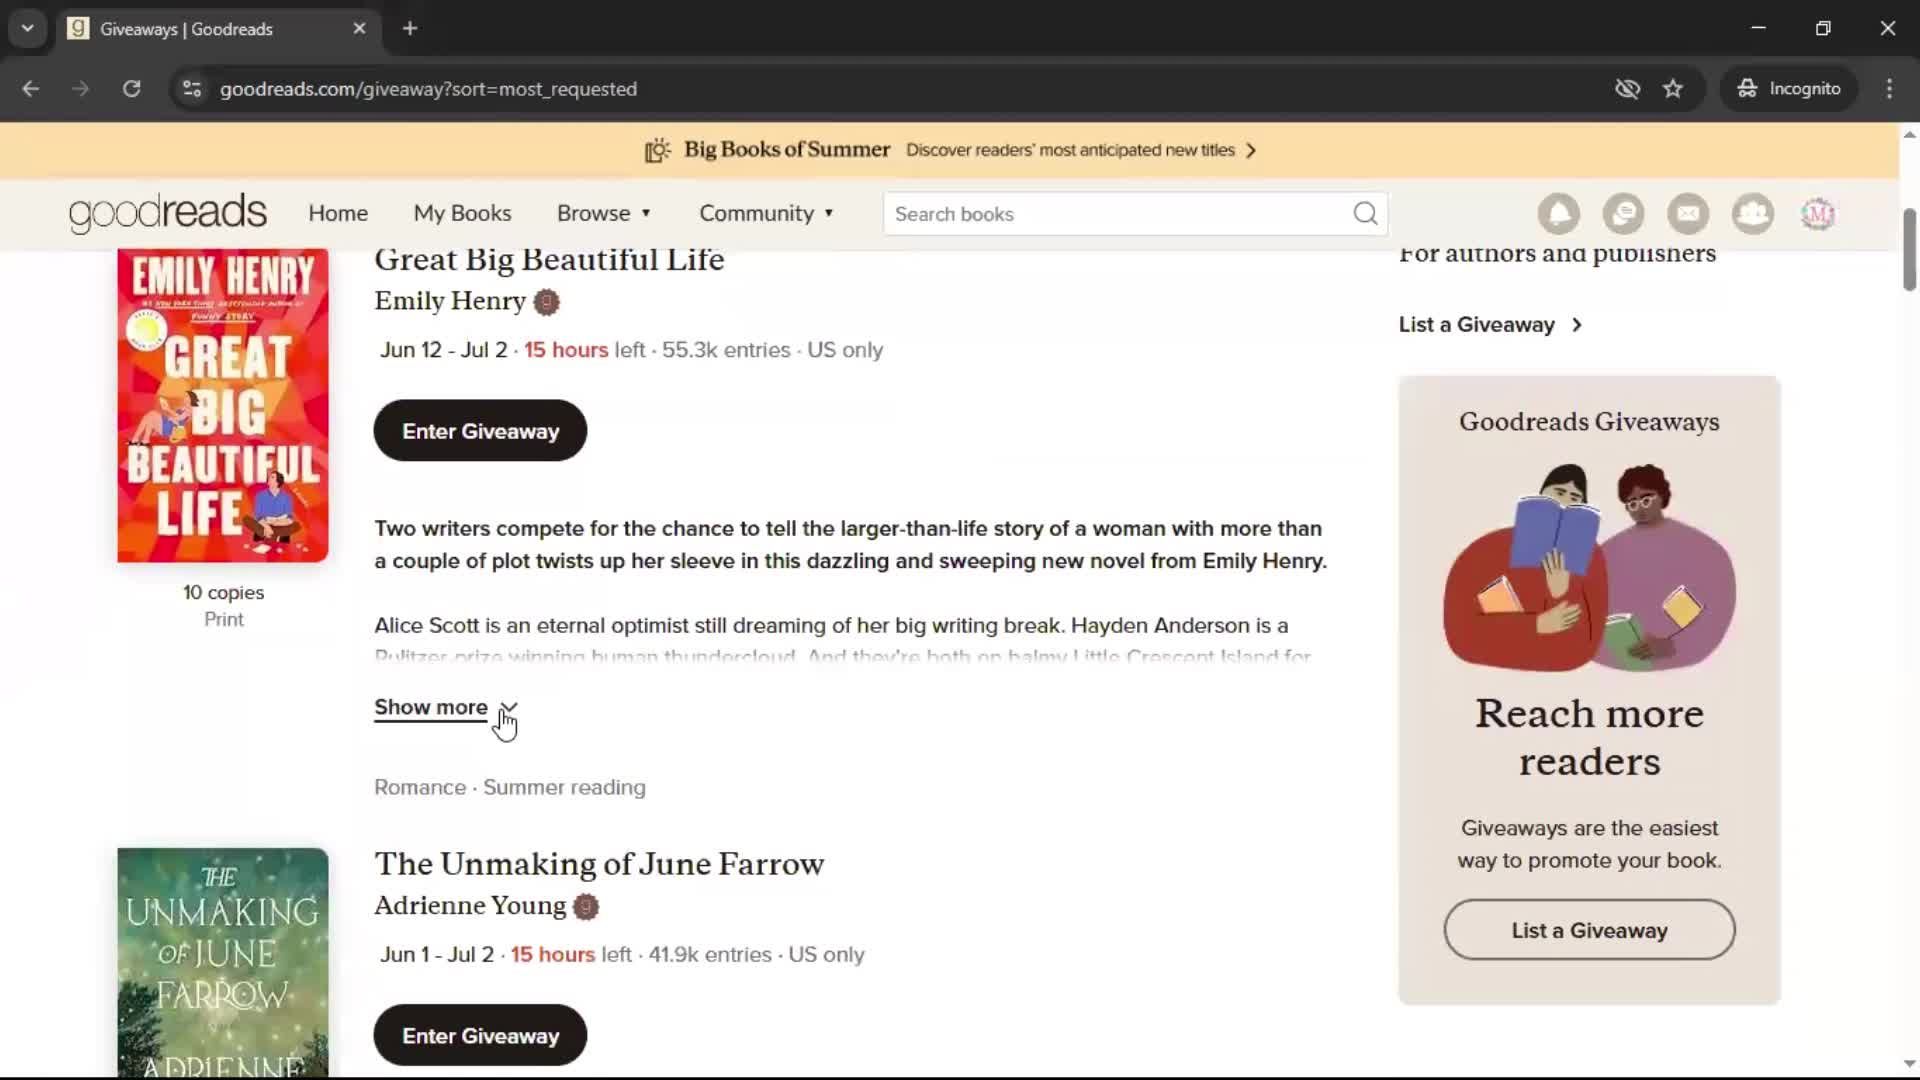Open the site information icon in address bar
Screen dimensions: 1920x1080
click(x=192, y=89)
